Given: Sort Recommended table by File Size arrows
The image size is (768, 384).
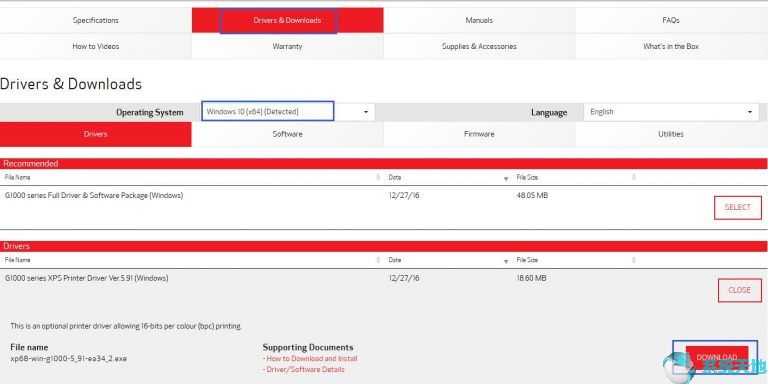Looking at the screenshot, I should point(634,177).
